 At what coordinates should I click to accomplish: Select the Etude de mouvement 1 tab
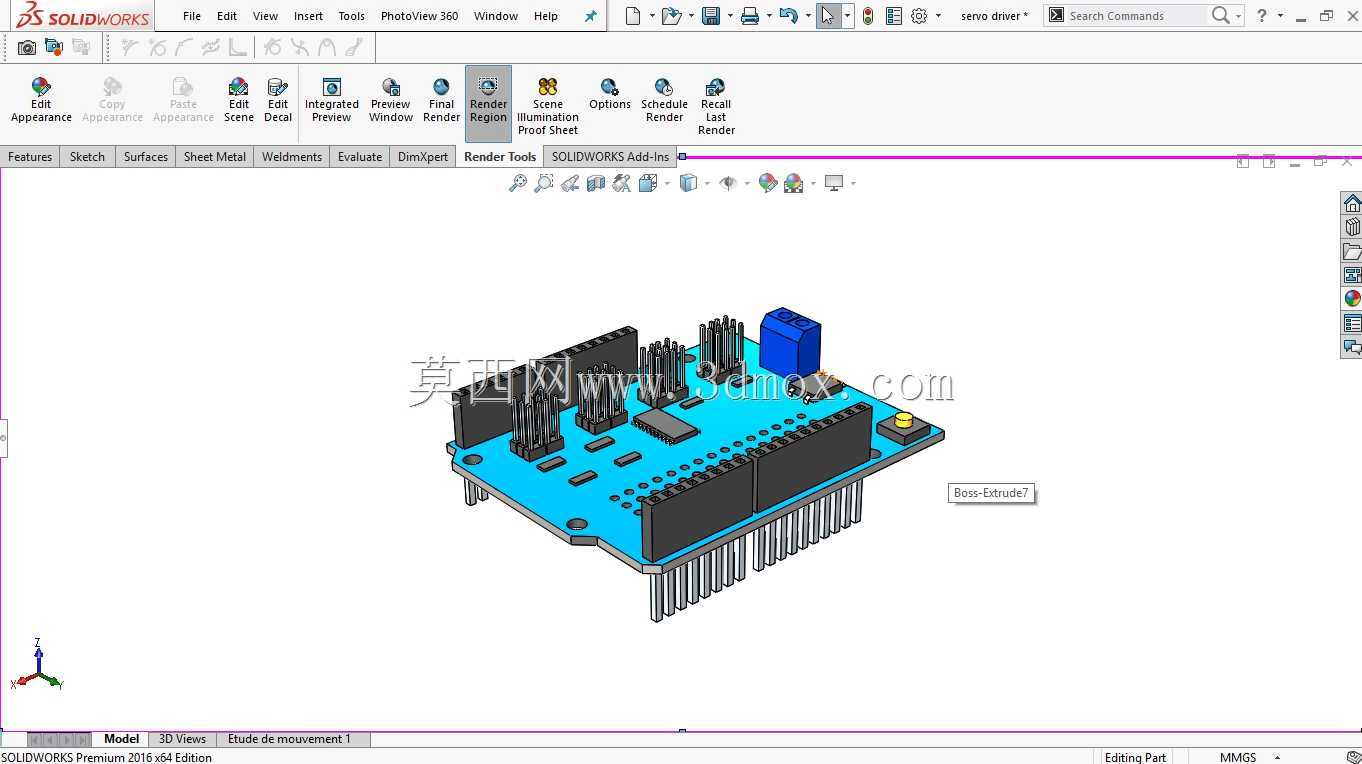tap(289, 739)
